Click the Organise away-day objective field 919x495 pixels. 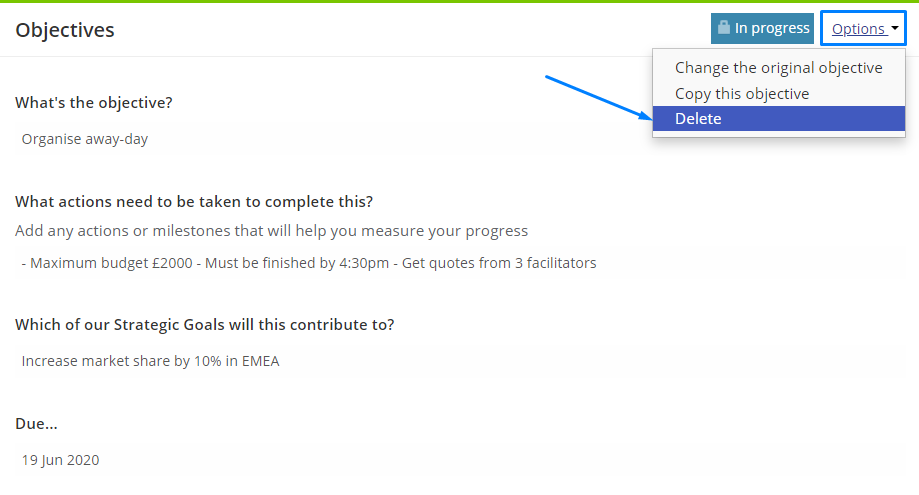(460, 139)
